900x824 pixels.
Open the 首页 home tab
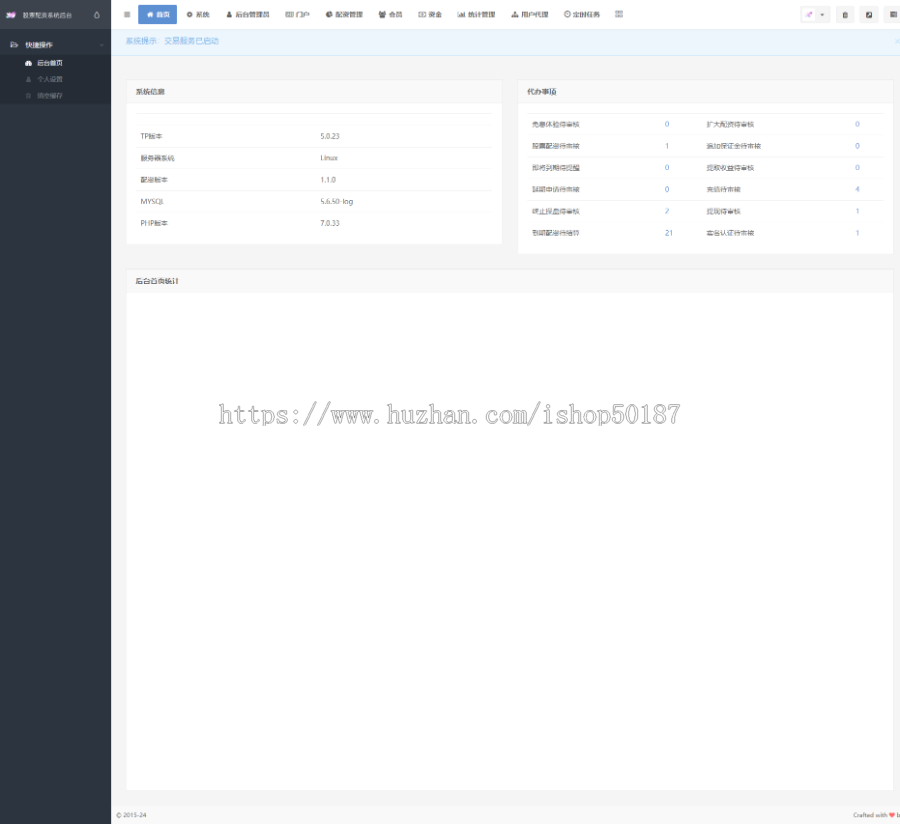tap(157, 14)
